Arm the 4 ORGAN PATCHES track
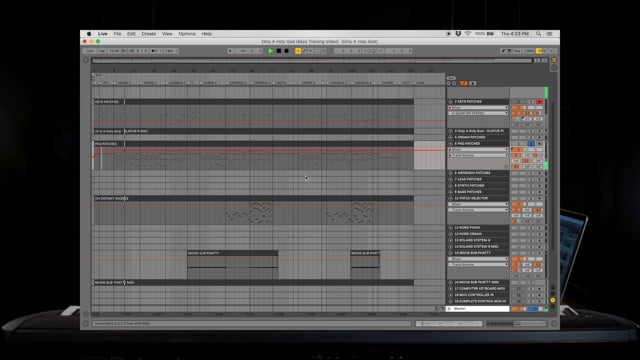Viewport: 640px width, 360px height. [x=540, y=137]
